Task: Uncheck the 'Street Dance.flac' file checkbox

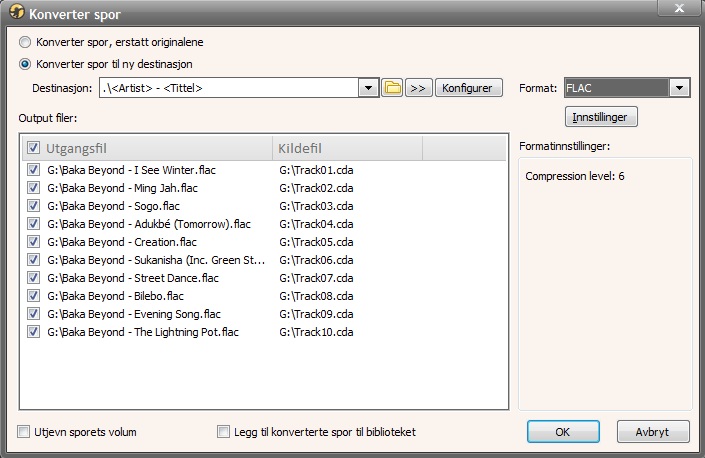Action: 33,277
